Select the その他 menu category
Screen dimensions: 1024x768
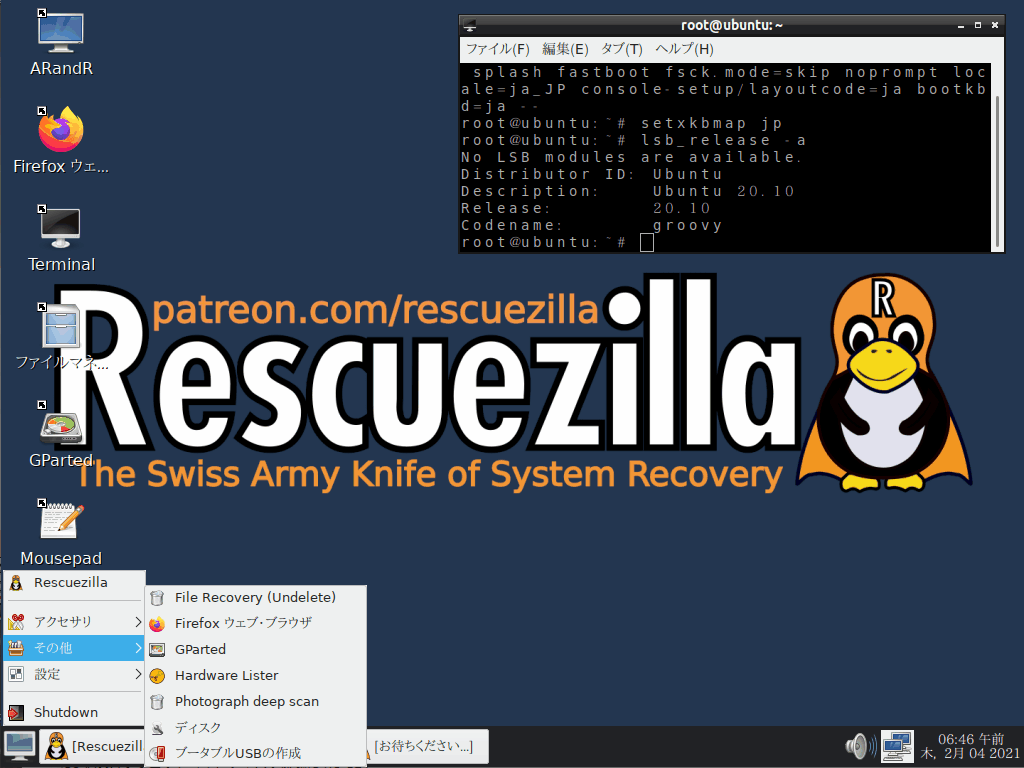[74, 648]
